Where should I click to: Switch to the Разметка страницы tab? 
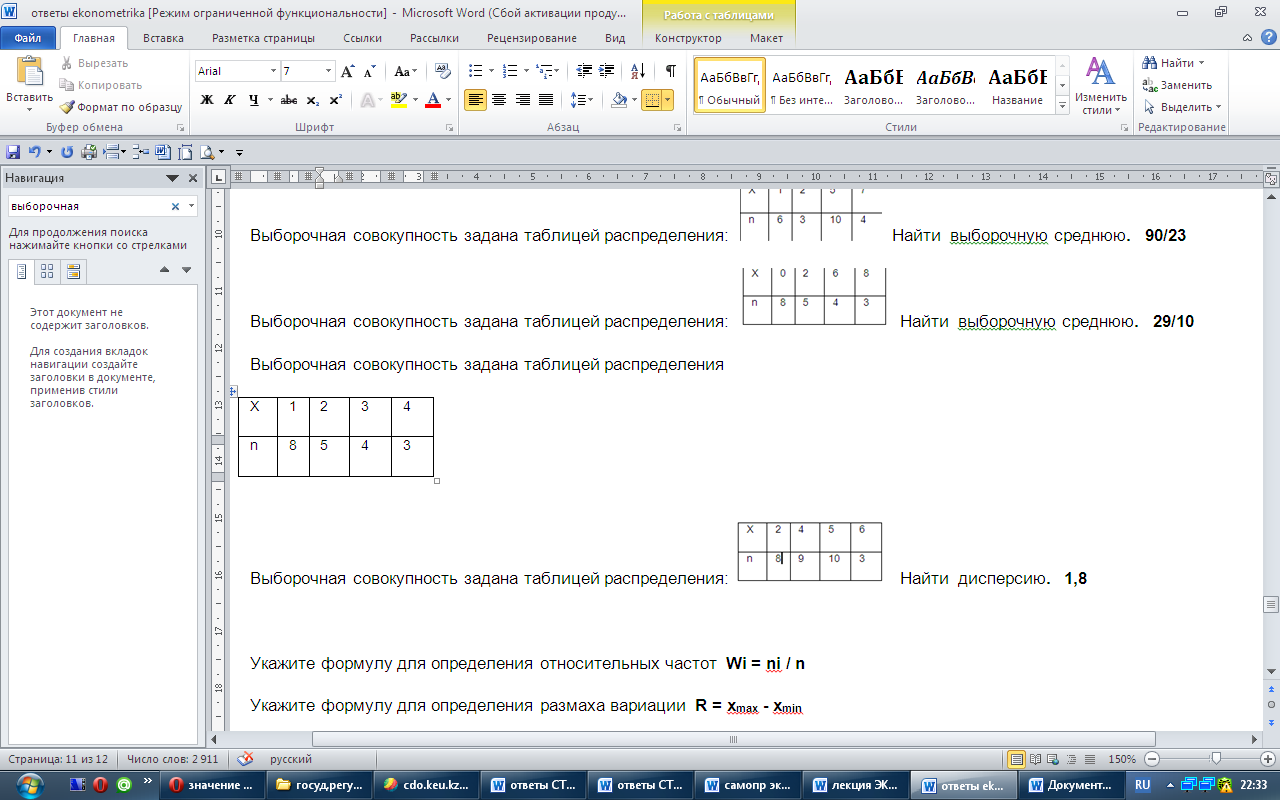[x=263, y=38]
